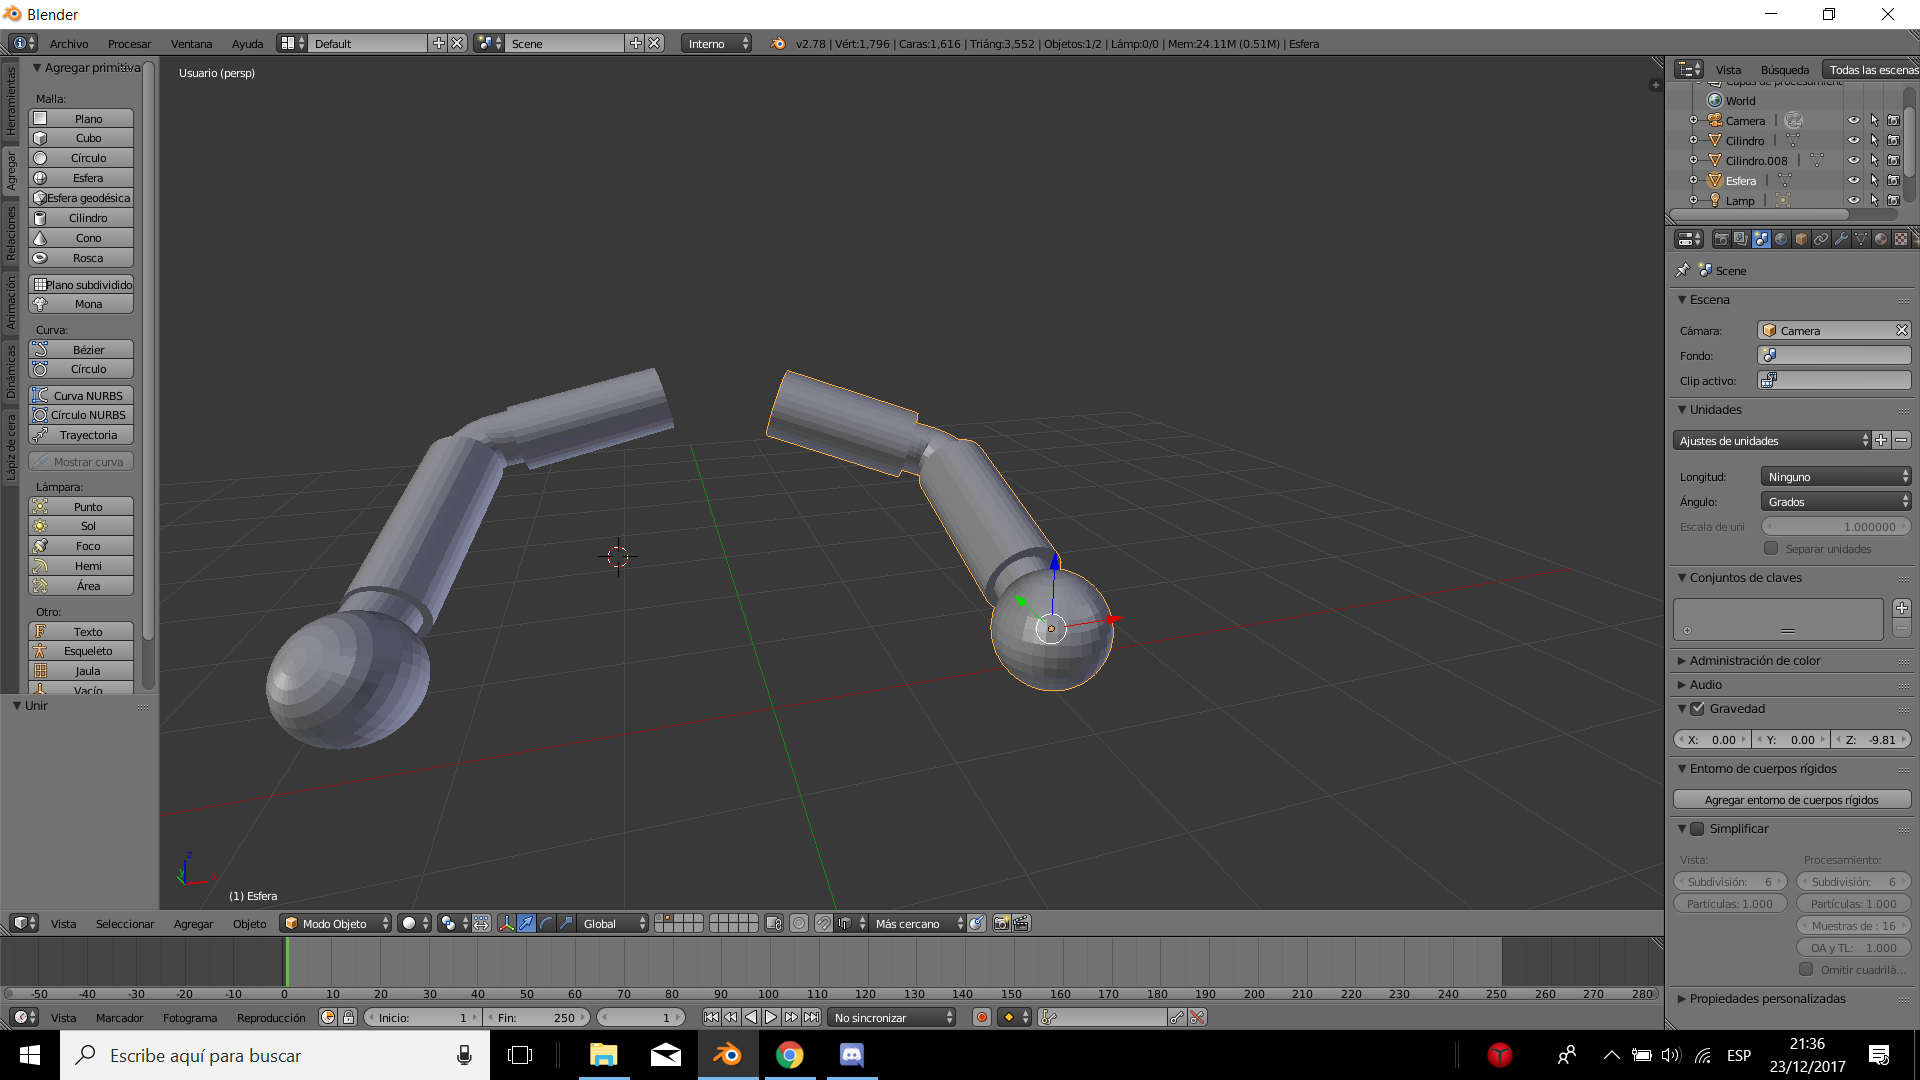Play the animation forward
1920x1080 pixels.
pos(771,1017)
